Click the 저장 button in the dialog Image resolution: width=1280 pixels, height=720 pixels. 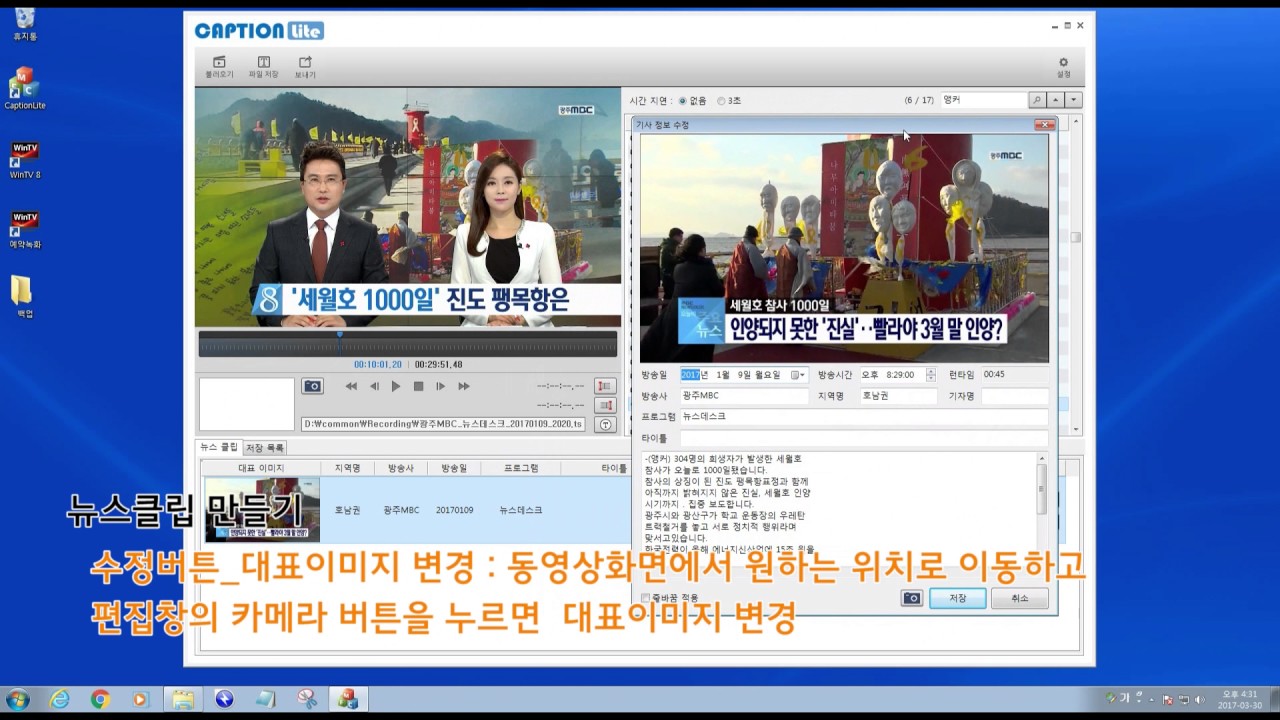click(x=958, y=598)
